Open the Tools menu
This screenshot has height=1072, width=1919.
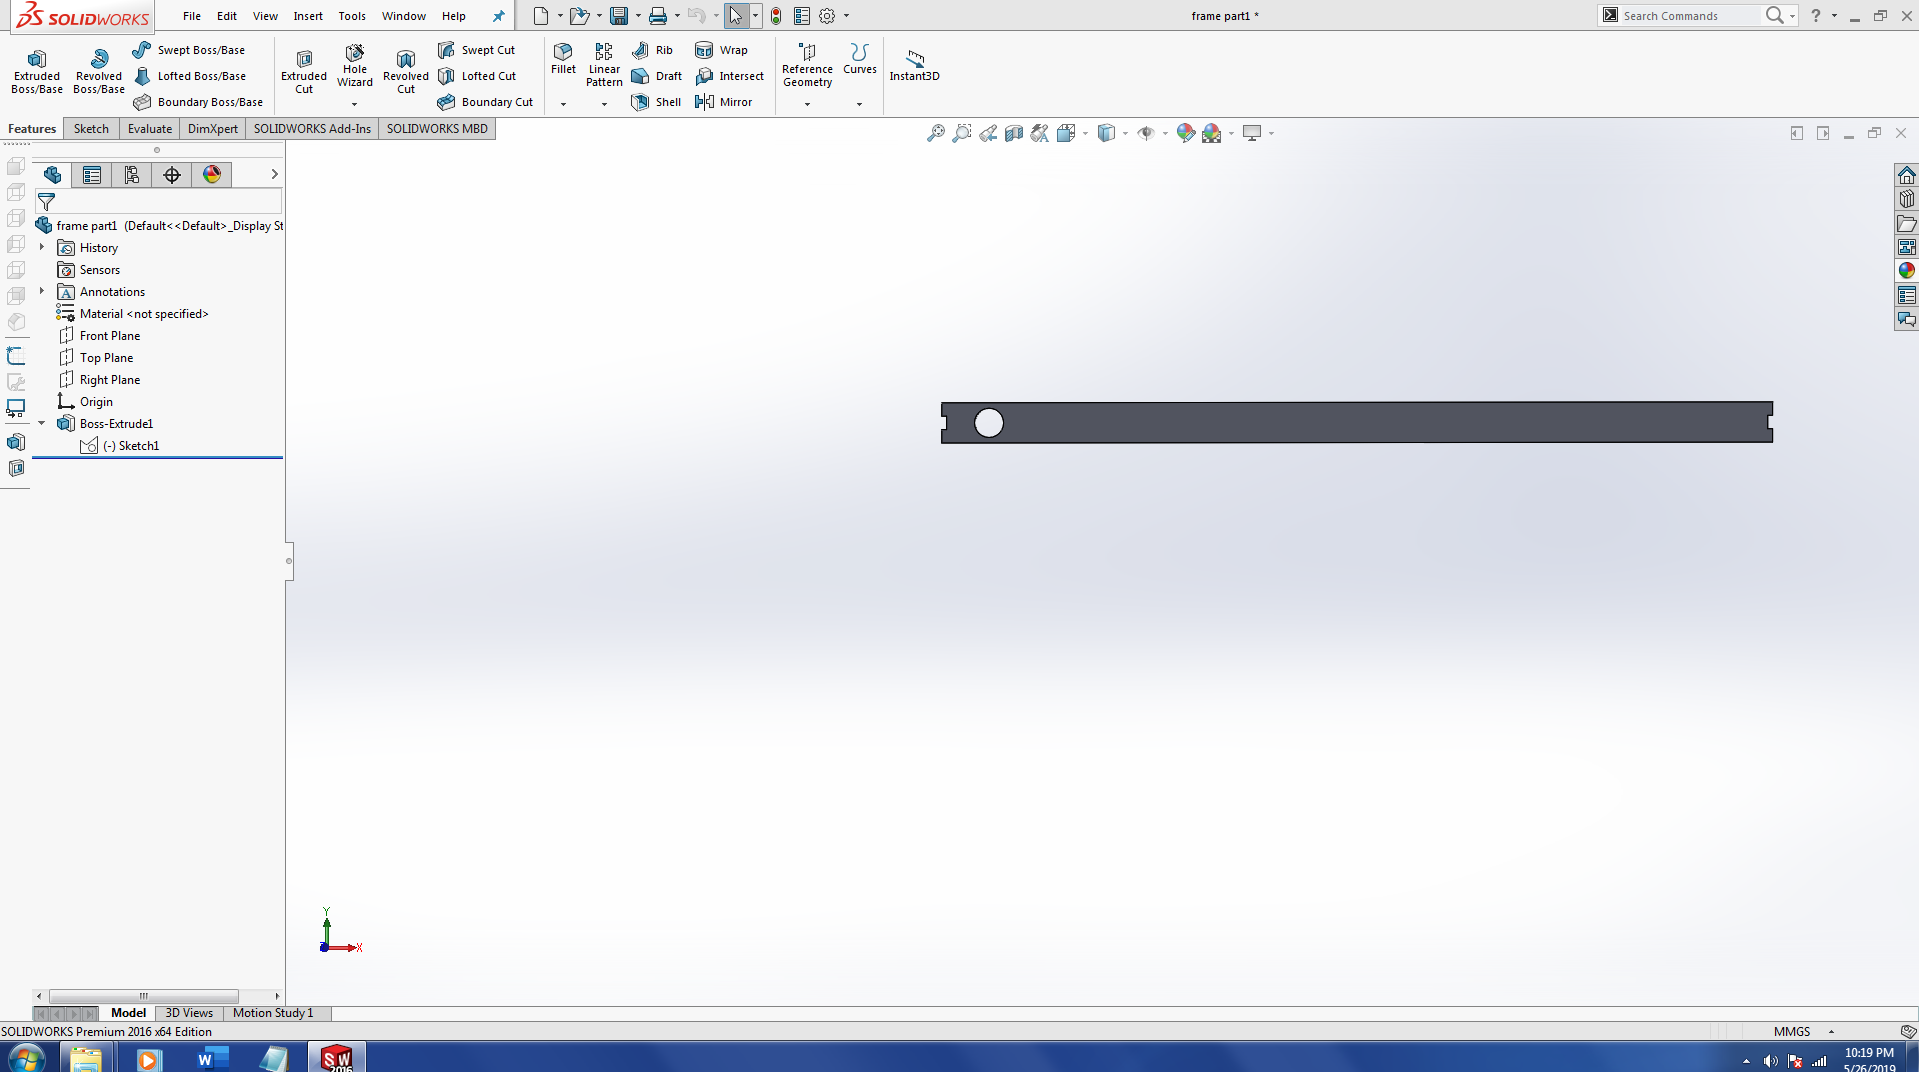(x=352, y=16)
